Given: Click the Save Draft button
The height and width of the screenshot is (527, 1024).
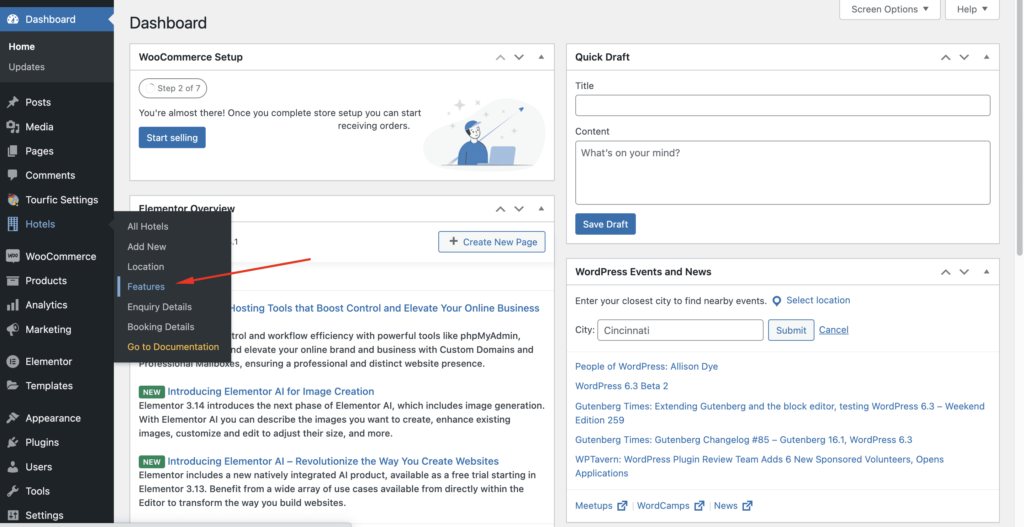Looking at the screenshot, I should click(605, 224).
